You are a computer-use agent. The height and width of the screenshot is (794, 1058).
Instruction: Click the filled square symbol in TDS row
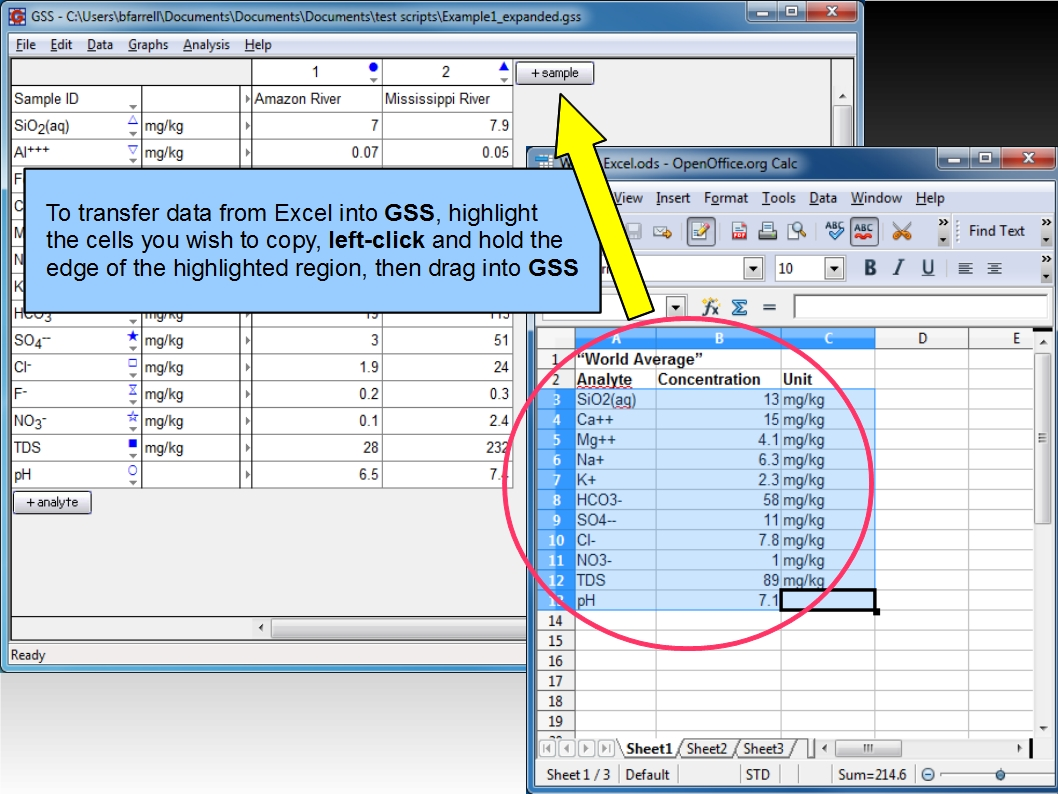pos(132,443)
